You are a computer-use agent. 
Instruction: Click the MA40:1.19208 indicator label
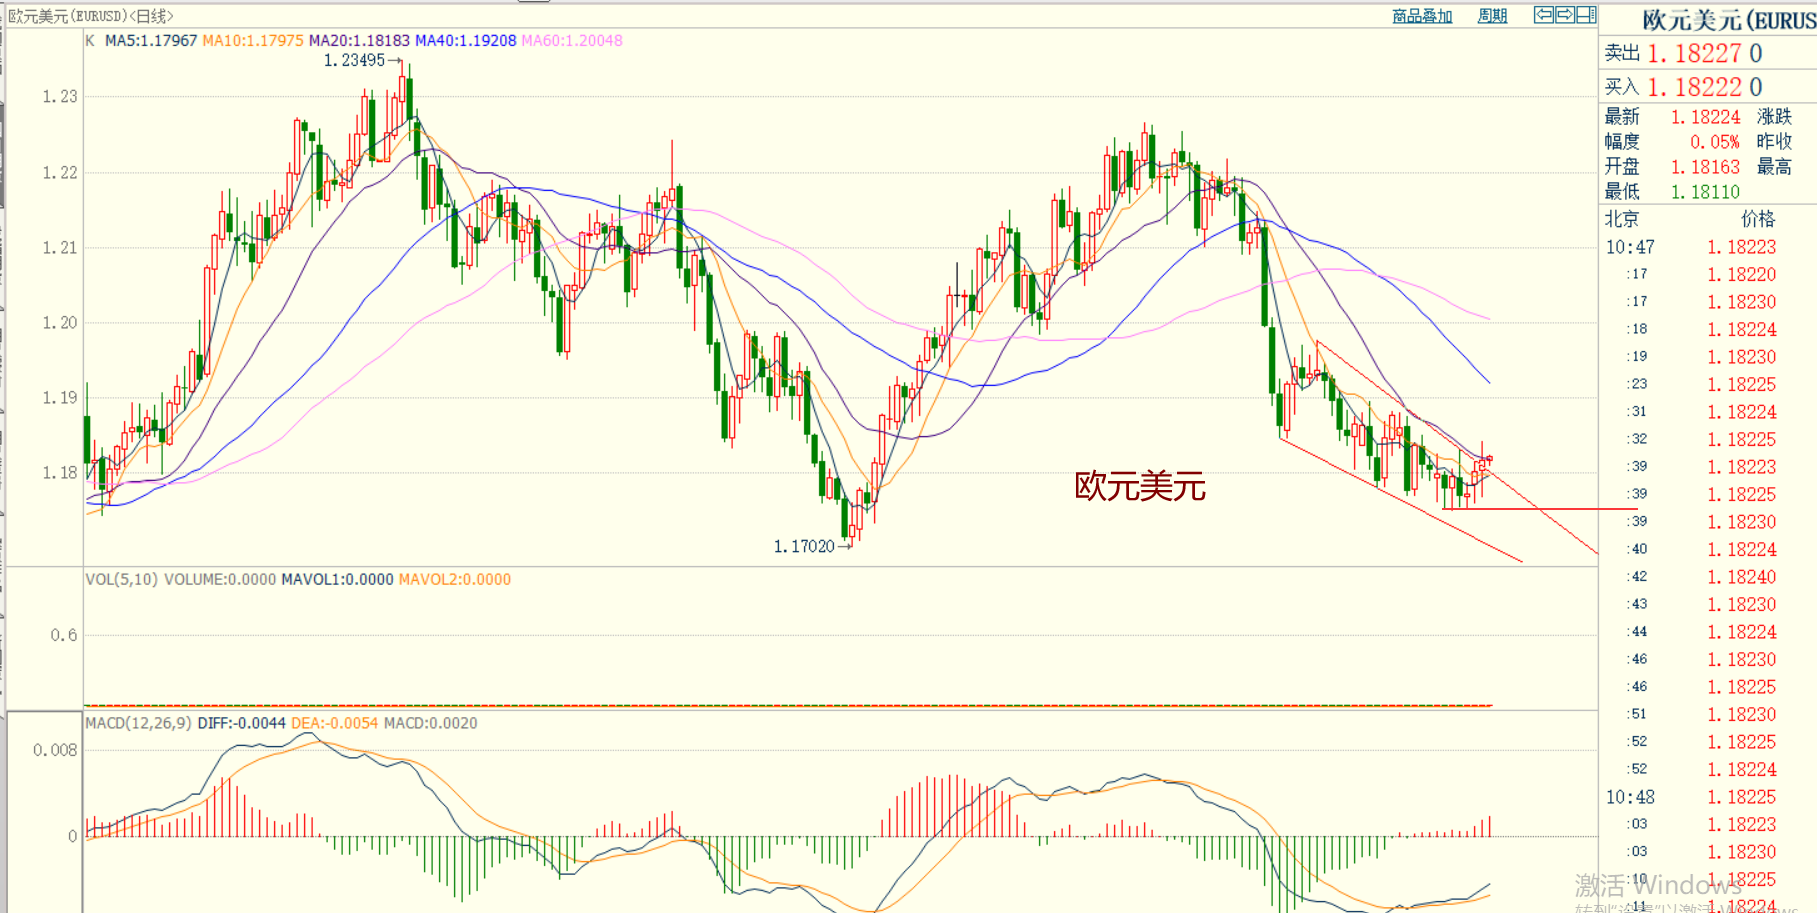tap(466, 41)
